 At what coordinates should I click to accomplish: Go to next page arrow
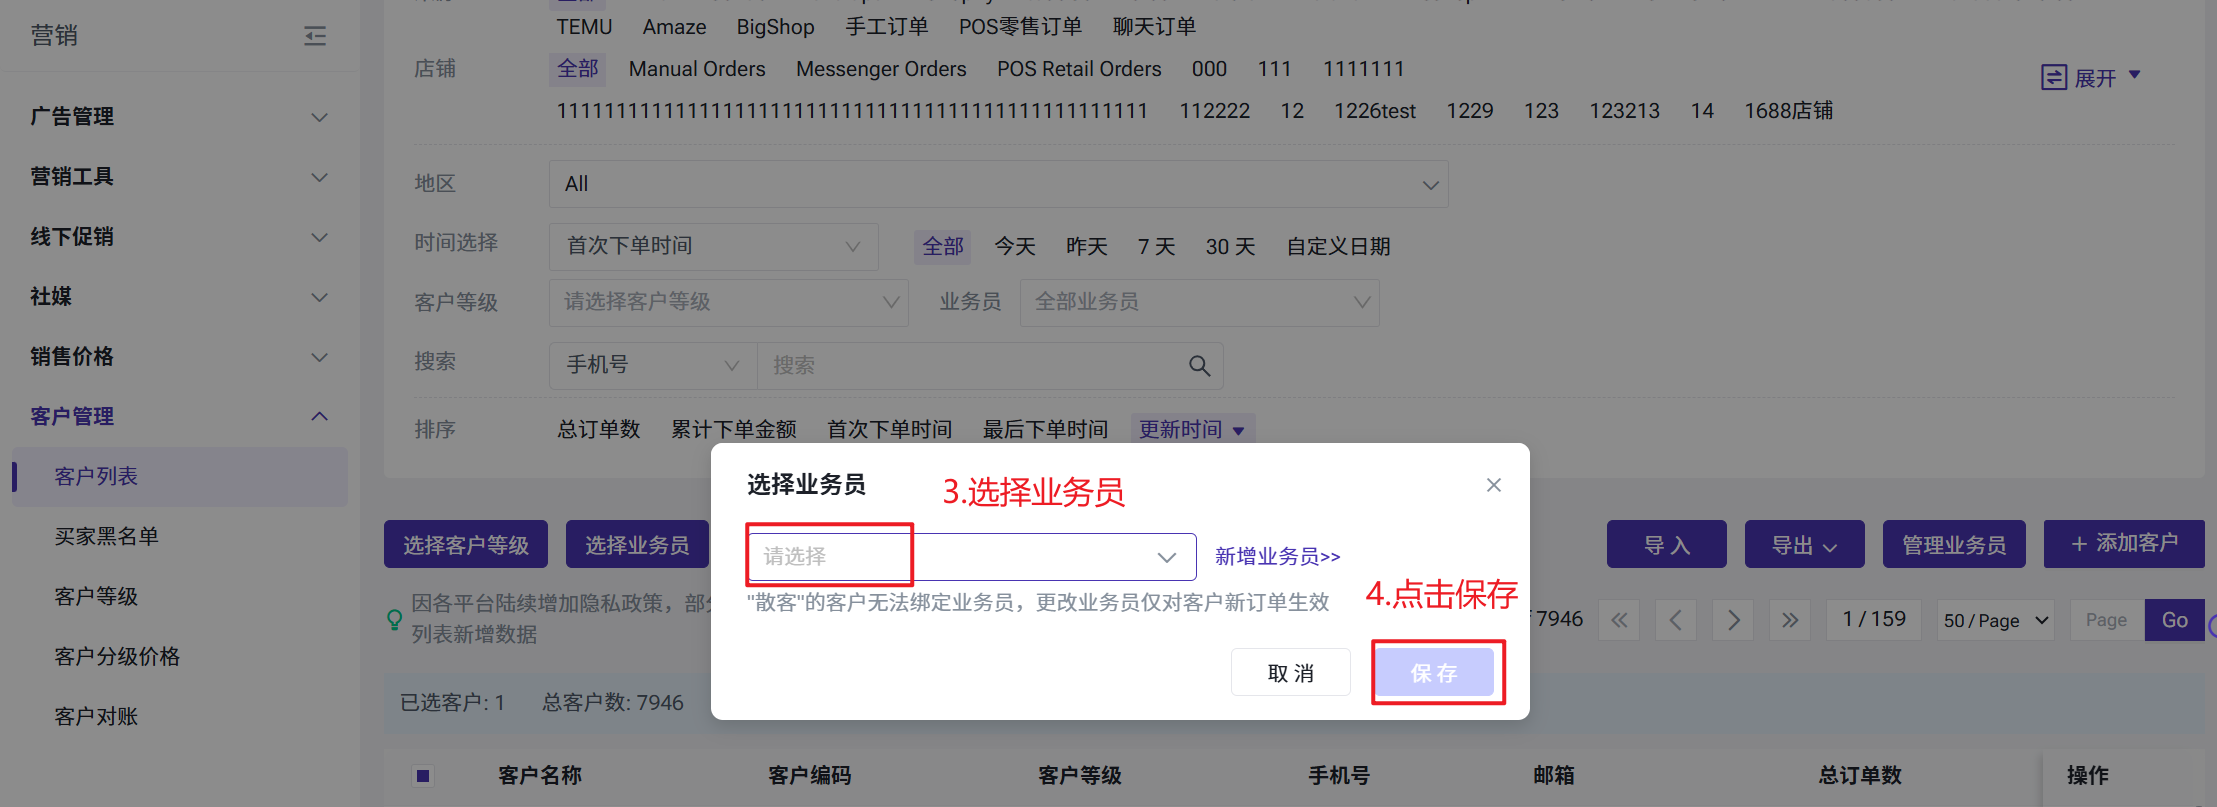pos(1733,620)
